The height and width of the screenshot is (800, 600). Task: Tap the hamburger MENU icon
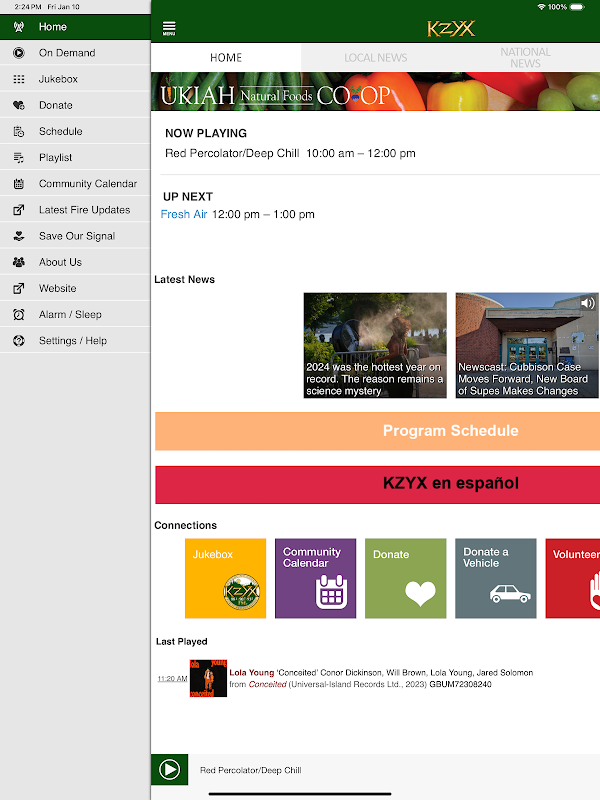tap(169, 28)
